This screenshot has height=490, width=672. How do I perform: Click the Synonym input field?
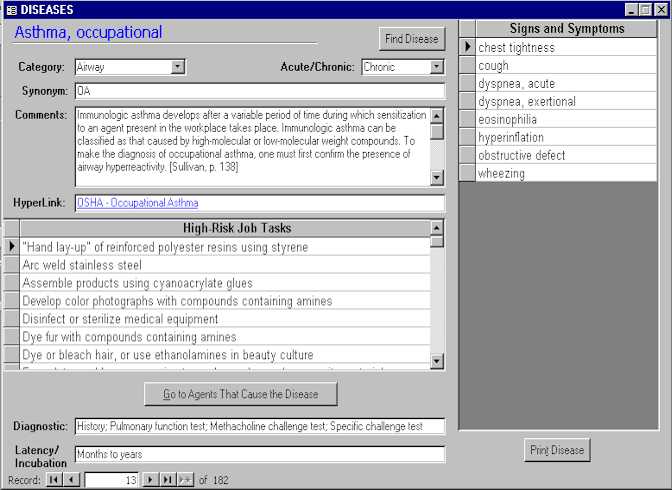tap(259, 91)
